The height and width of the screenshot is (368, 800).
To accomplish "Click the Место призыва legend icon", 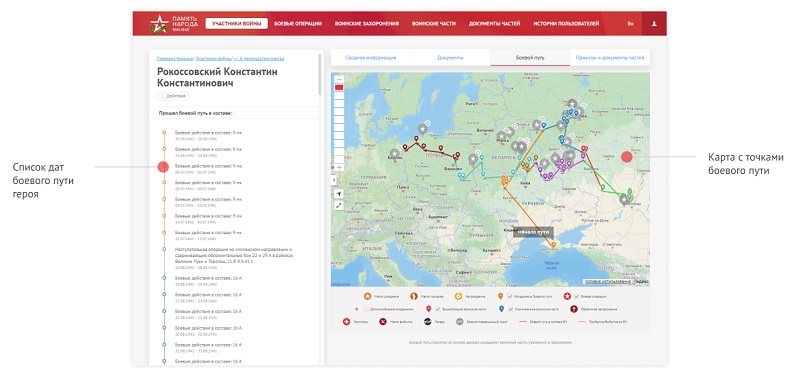I will (413, 296).
